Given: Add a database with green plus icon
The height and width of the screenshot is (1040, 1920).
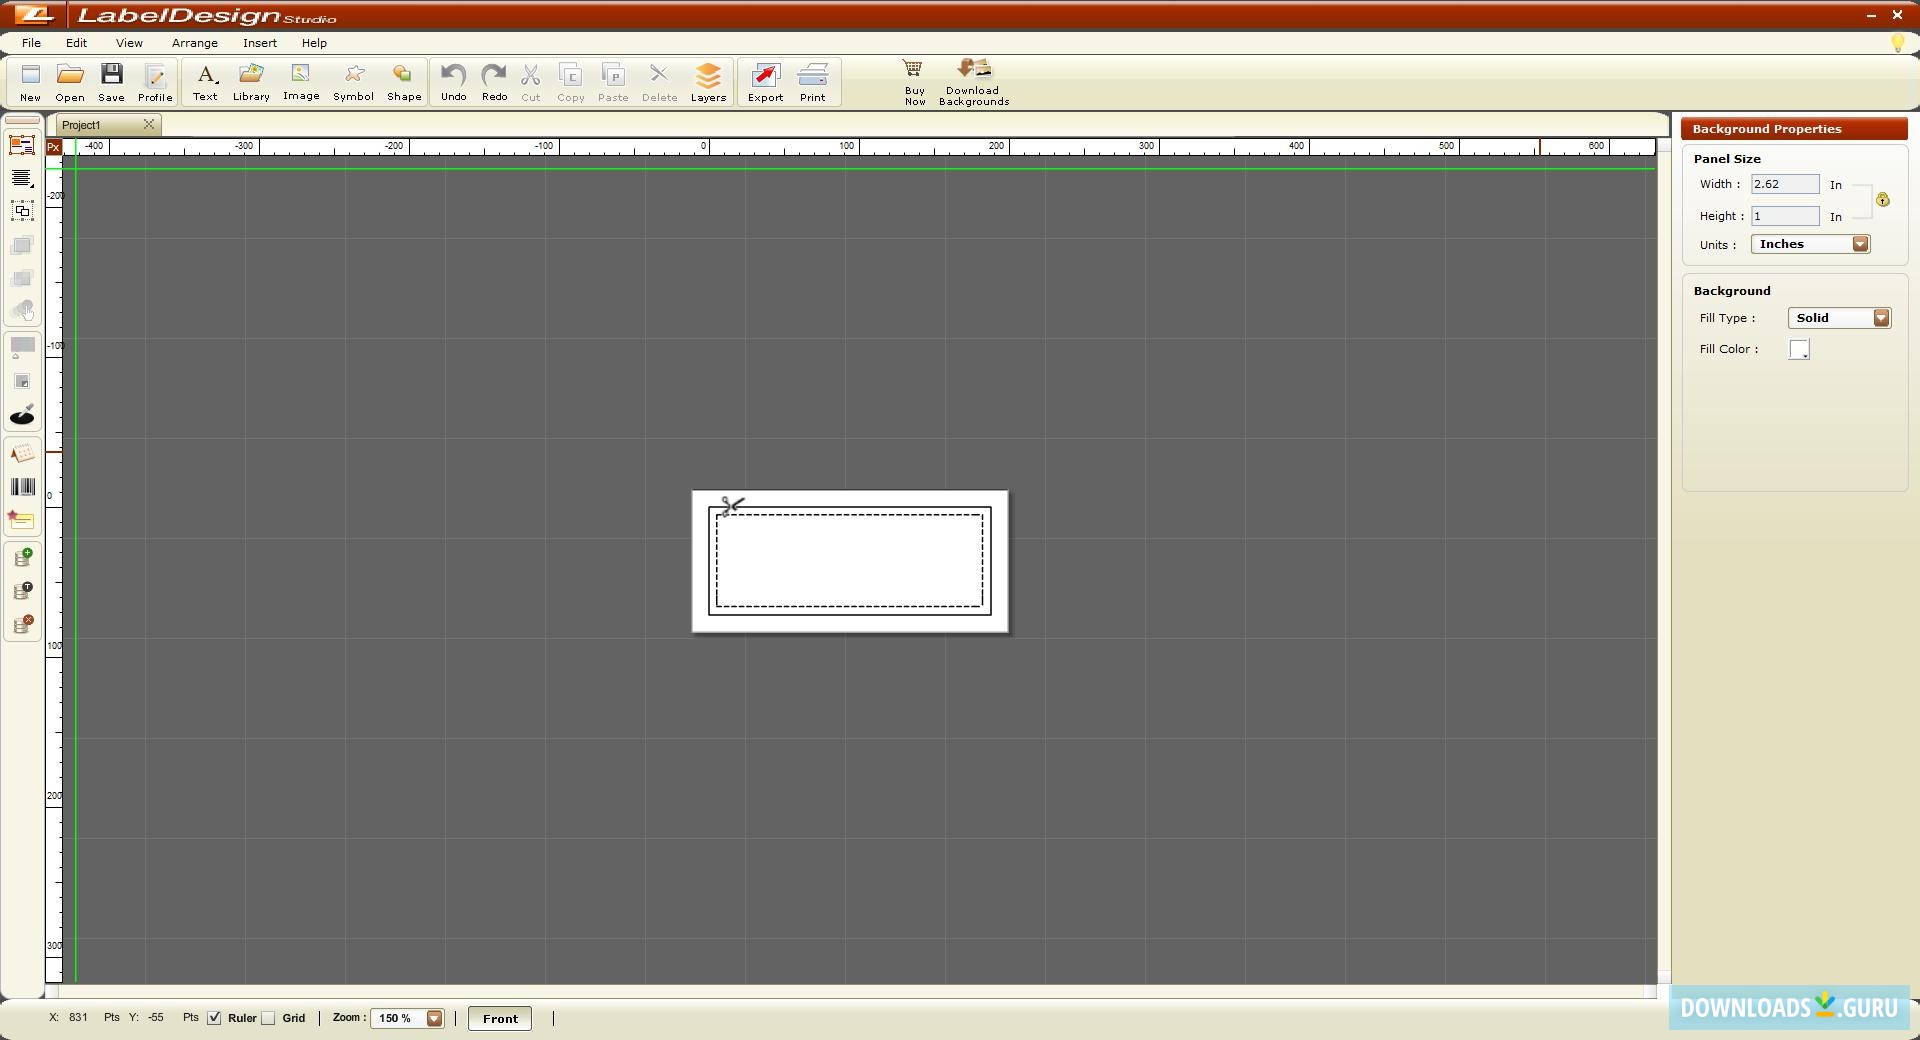Looking at the screenshot, I should (x=22, y=558).
